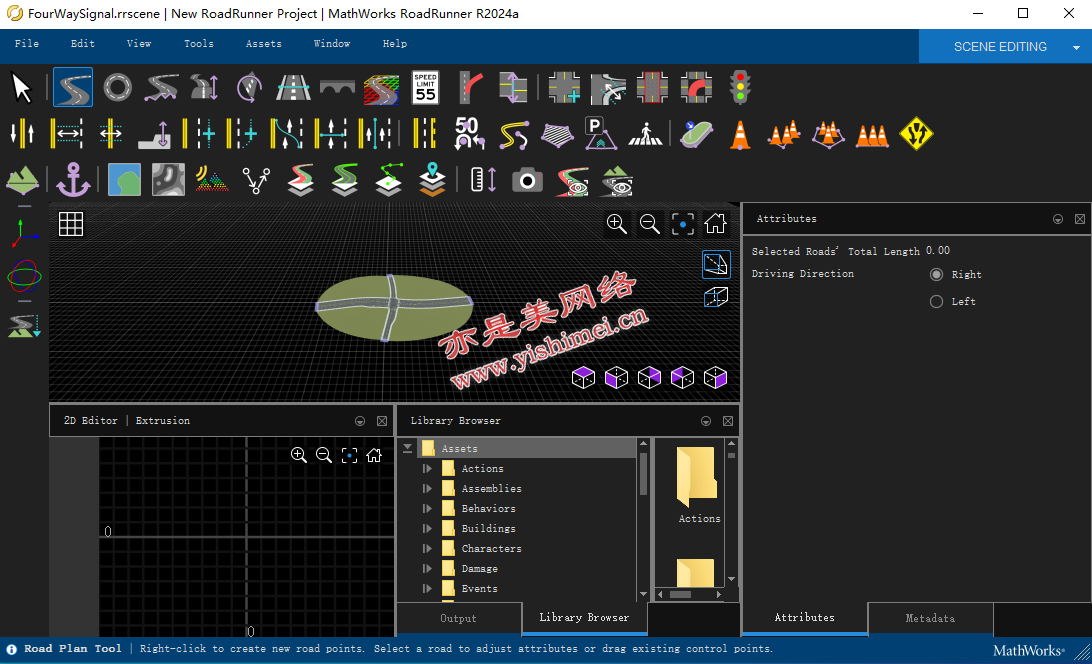Zoom out on the 3D viewport
Screen dimensions: 1092x664
(x=649, y=224)
